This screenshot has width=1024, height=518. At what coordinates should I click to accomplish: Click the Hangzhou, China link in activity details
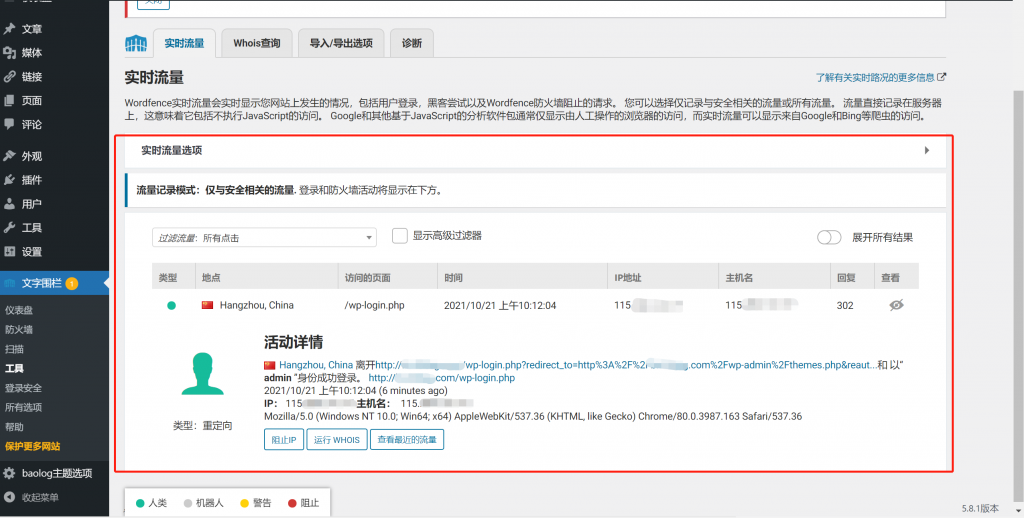316,364
